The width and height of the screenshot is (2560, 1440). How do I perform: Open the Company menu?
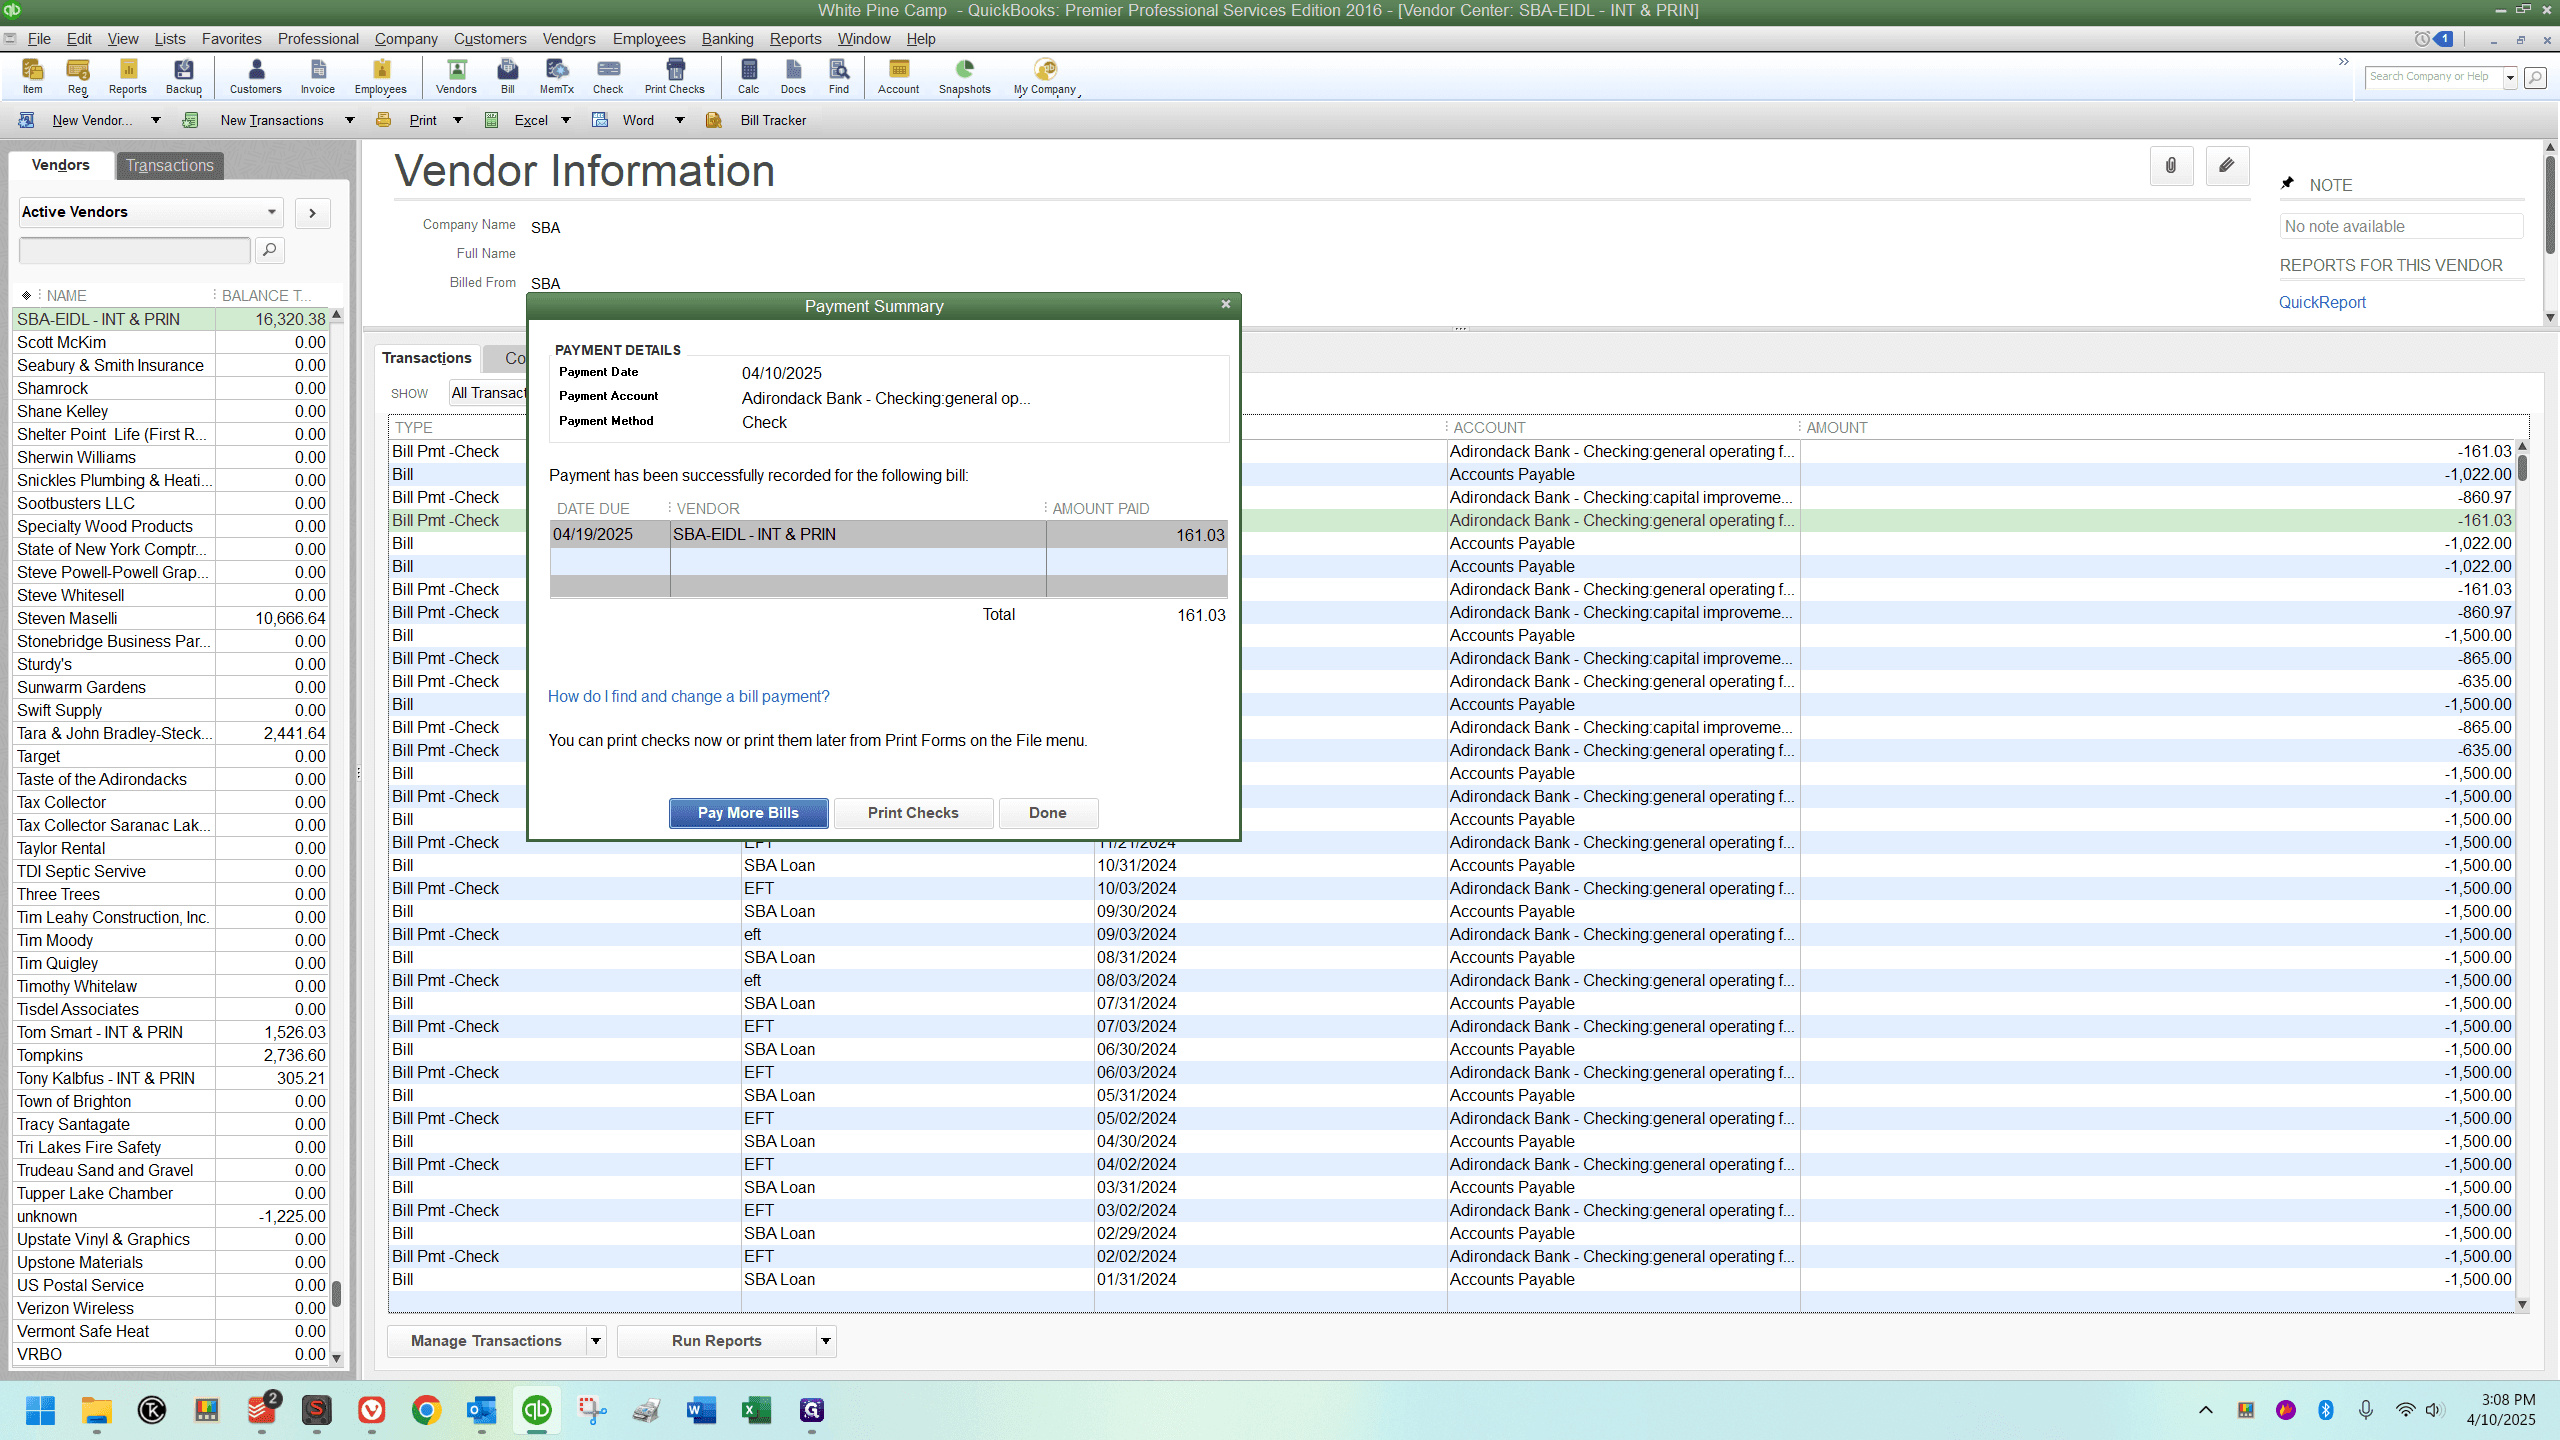point(406,39)
